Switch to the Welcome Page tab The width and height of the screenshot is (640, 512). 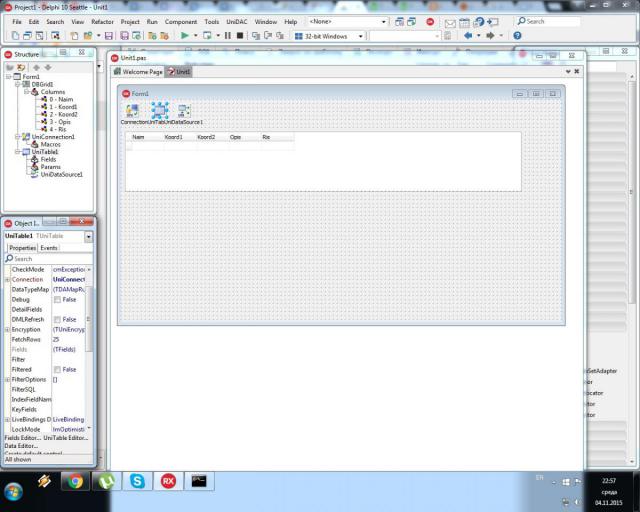tap(138, 72)
